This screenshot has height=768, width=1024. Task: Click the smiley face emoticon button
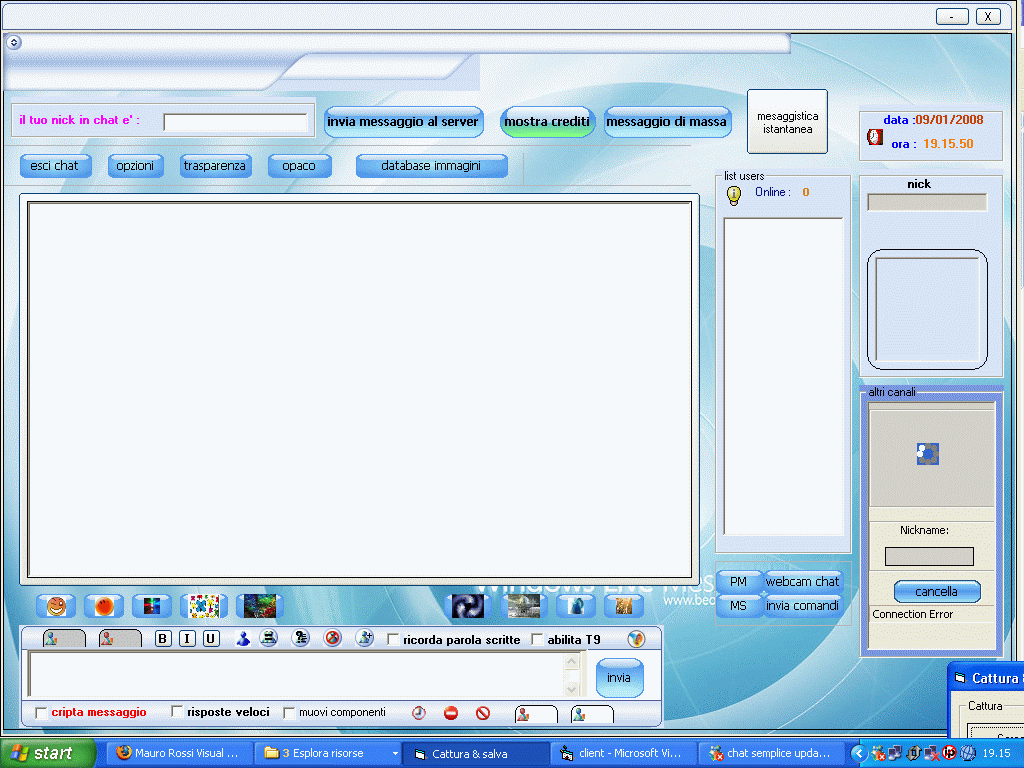tap(56, 606)
